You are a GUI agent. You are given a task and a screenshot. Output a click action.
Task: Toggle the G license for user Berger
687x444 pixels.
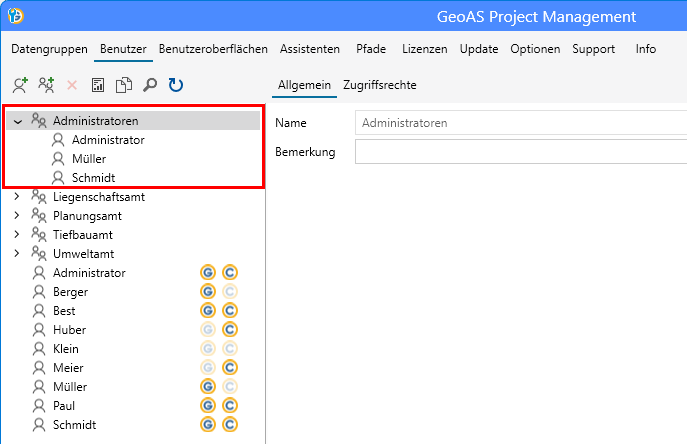(208, 292)
